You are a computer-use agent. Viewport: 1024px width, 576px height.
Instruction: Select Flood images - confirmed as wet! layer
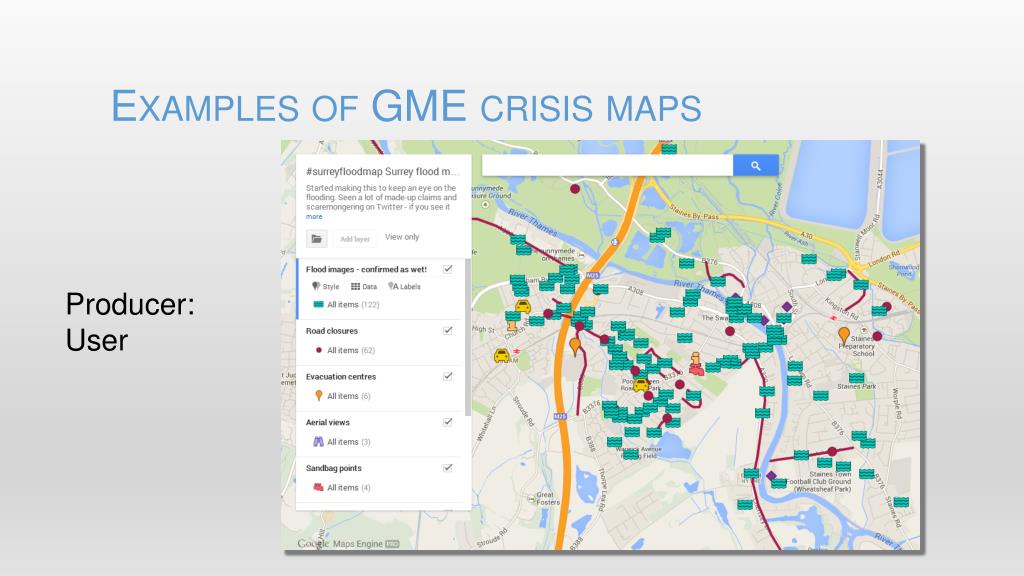(366, 269)
